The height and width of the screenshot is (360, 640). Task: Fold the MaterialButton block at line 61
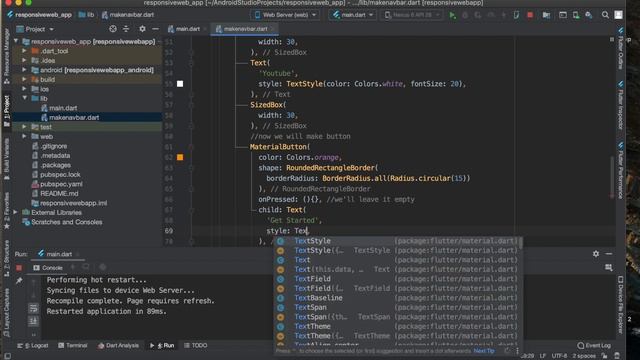coord(191,147)
